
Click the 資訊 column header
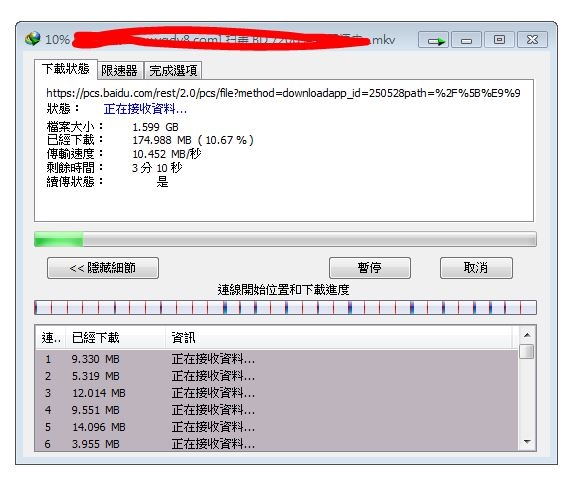coord(339,338)
